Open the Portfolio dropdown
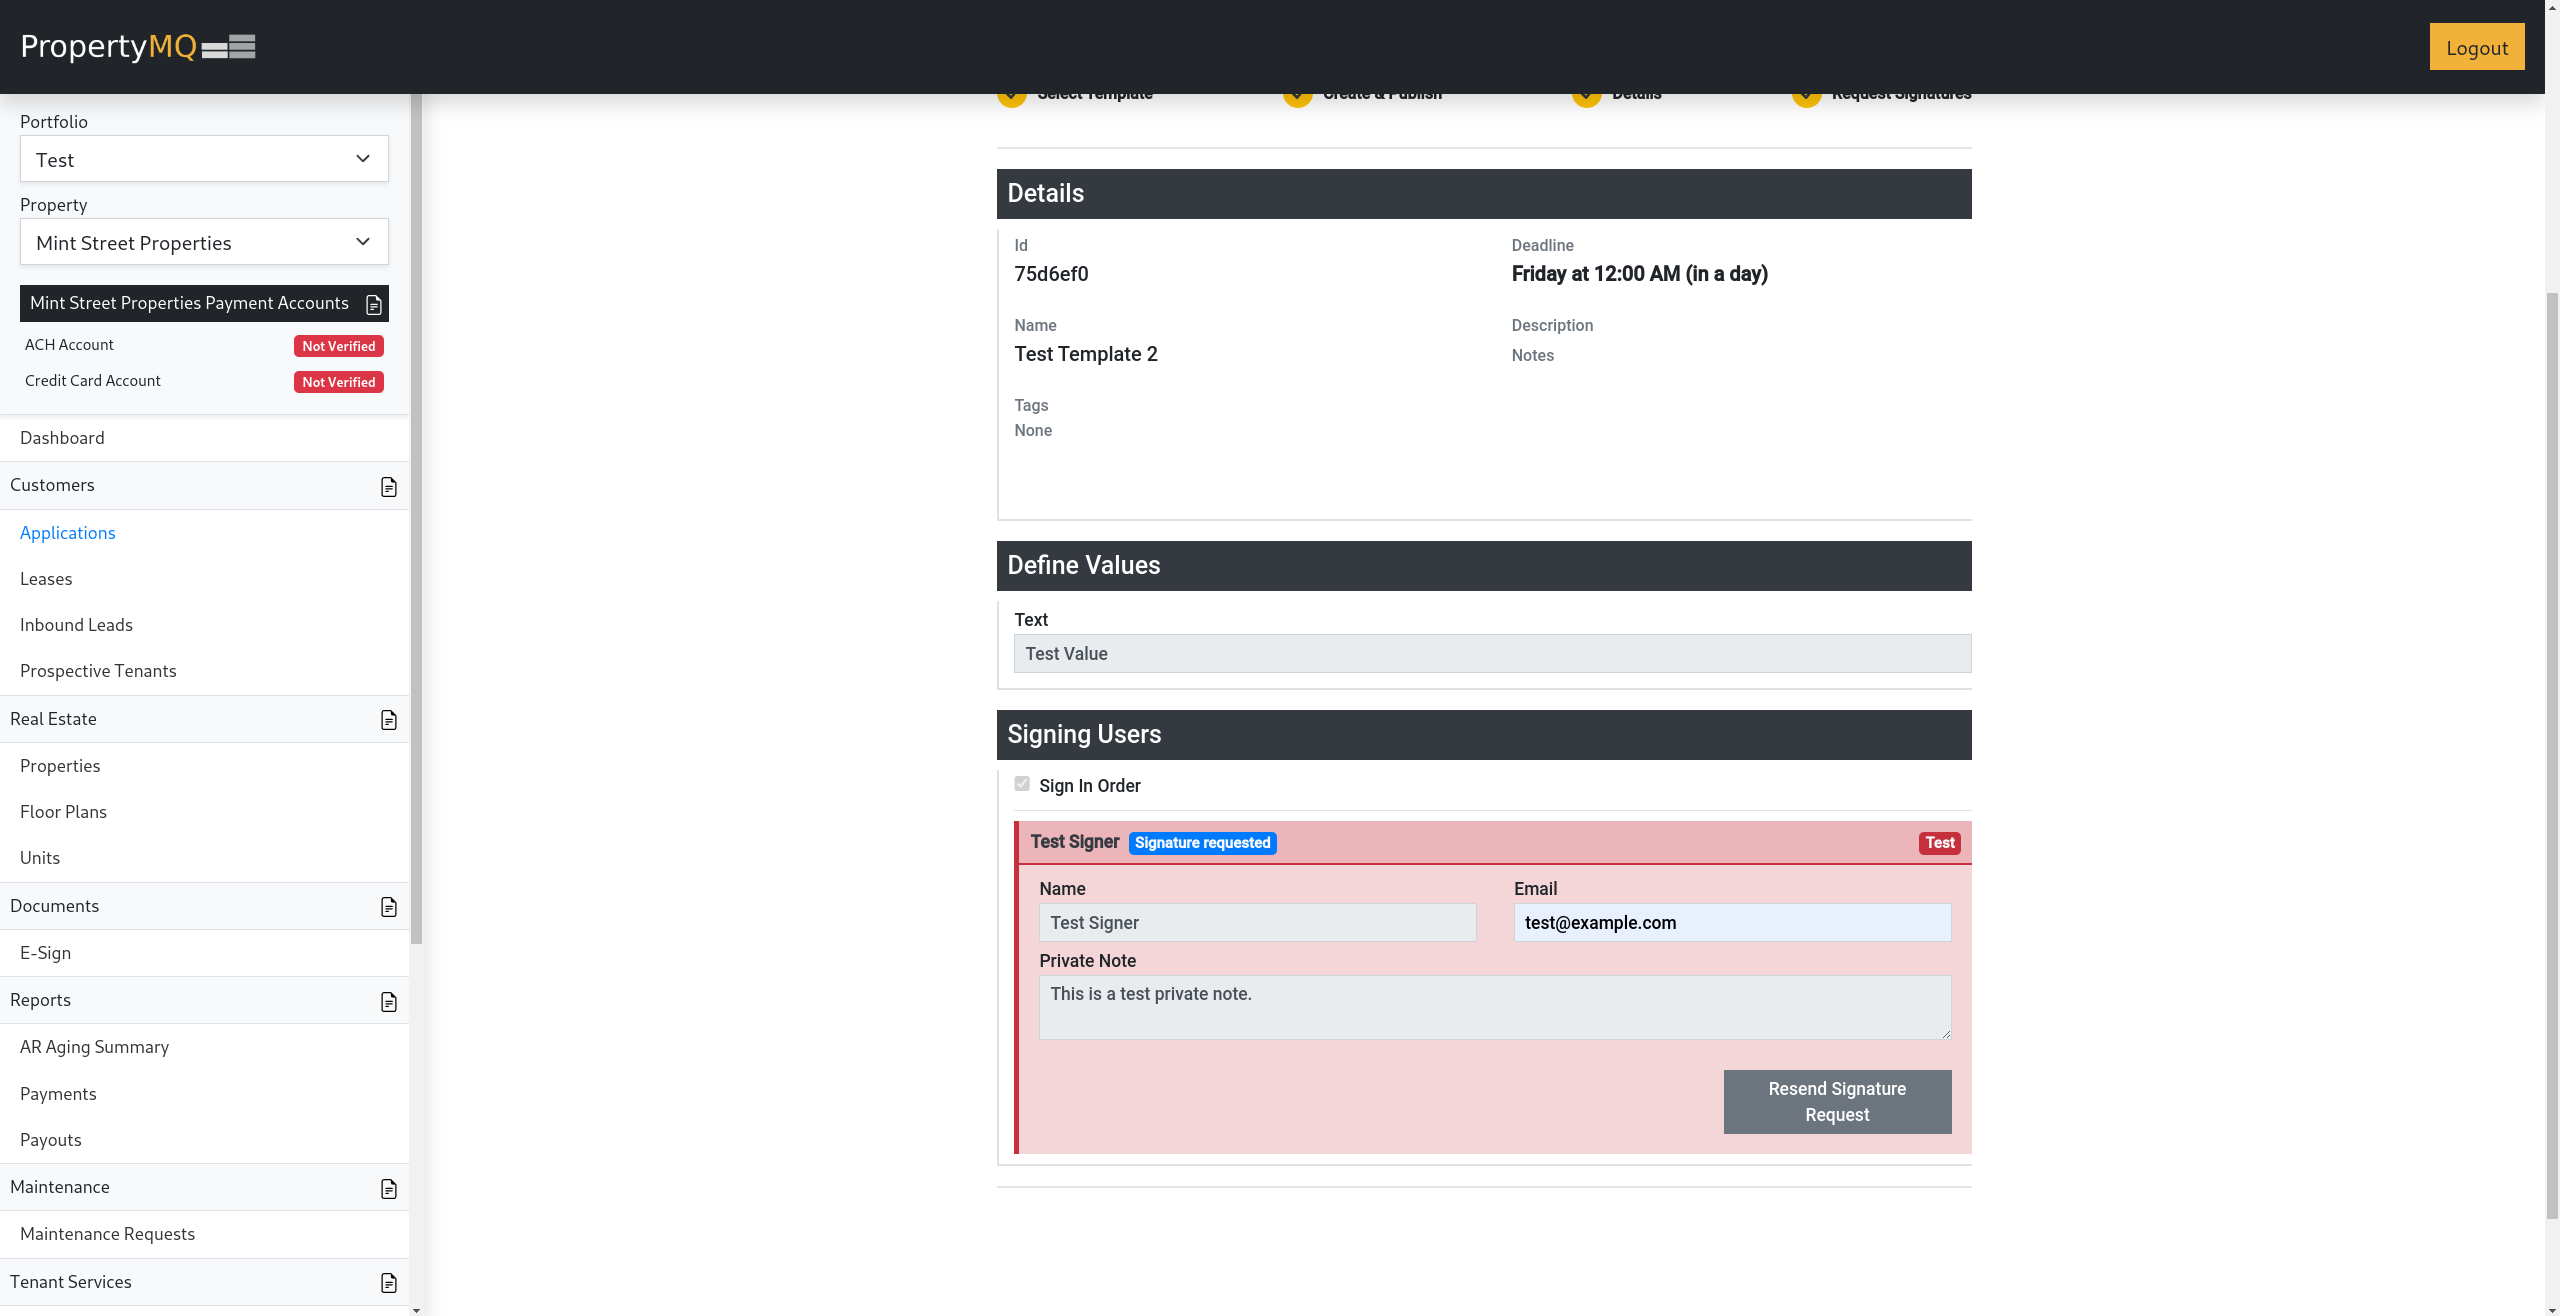 click(204, 159)
